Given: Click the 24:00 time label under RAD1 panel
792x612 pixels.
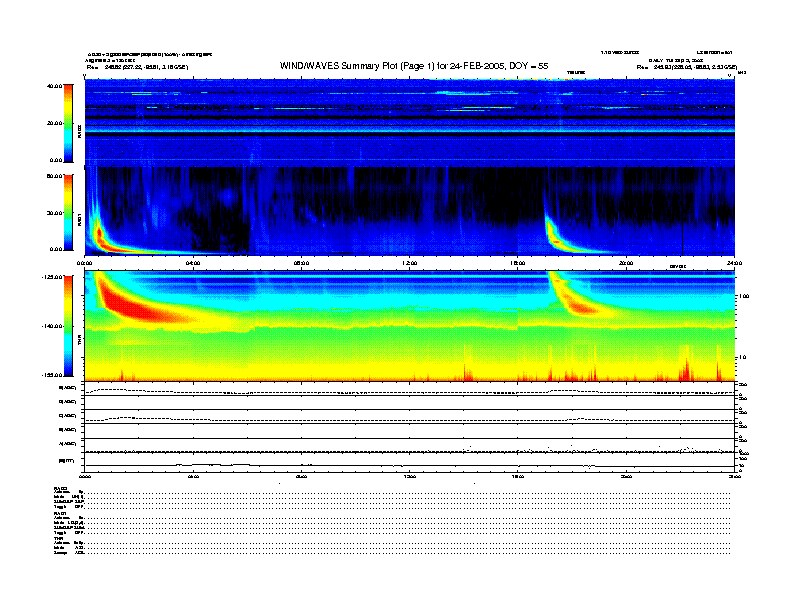Looking at the screenshot, I should (x=734, y=263).
